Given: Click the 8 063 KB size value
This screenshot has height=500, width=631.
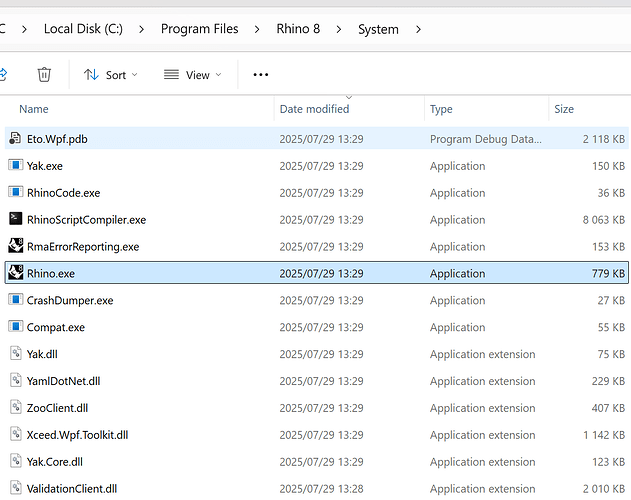Looking at the screenshot, I should click(x=604, y=220).
